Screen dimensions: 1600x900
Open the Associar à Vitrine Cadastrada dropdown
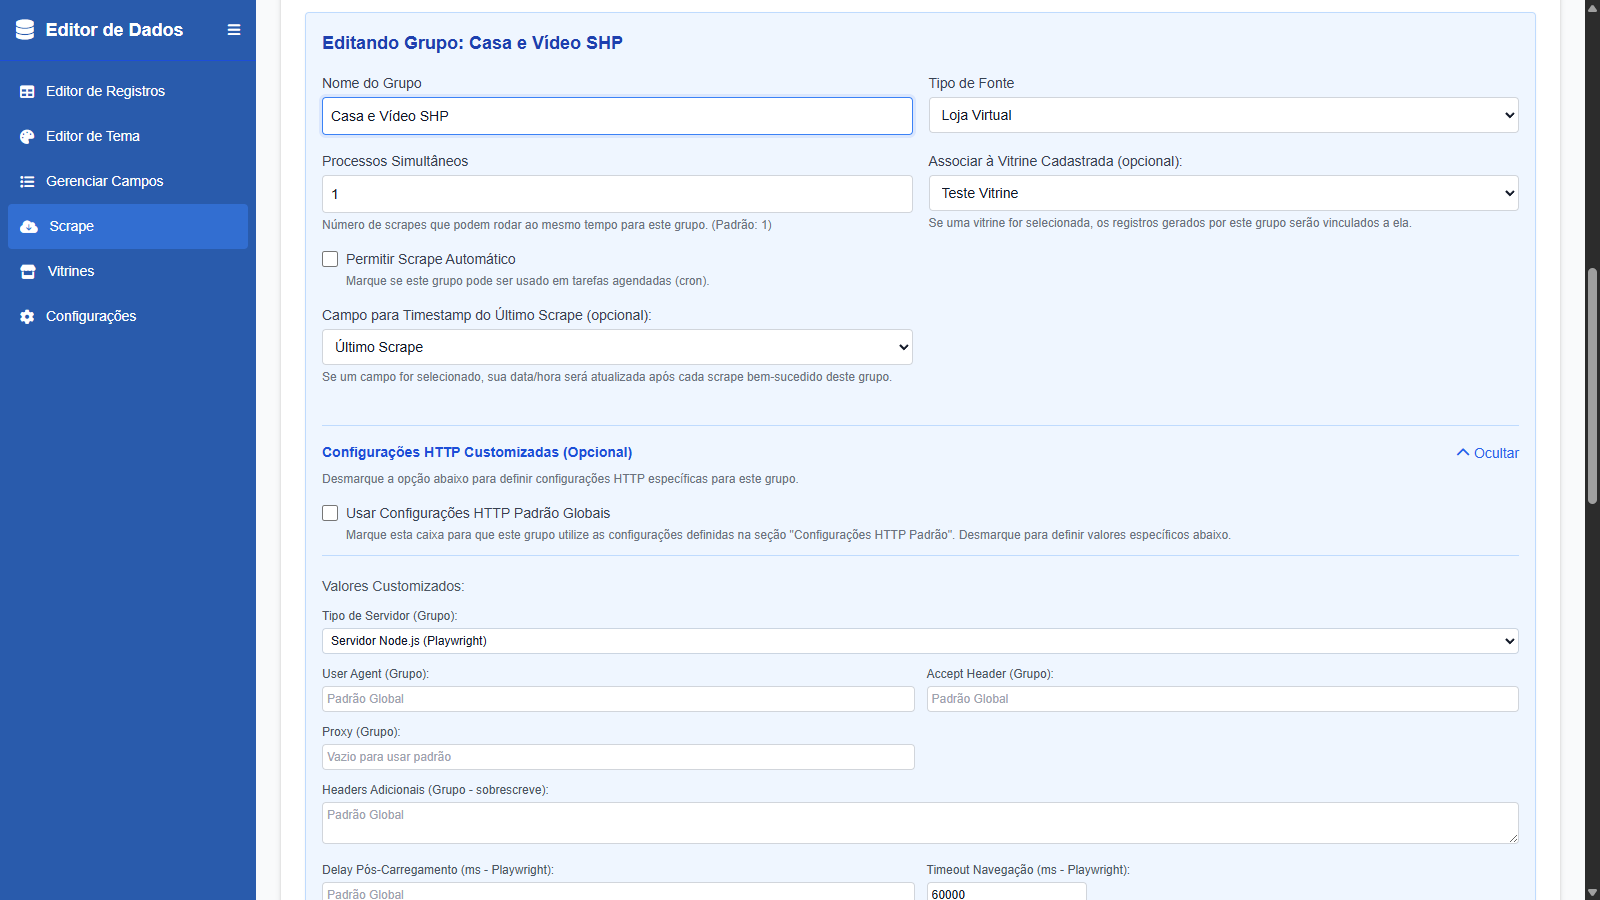(1222, 193)
